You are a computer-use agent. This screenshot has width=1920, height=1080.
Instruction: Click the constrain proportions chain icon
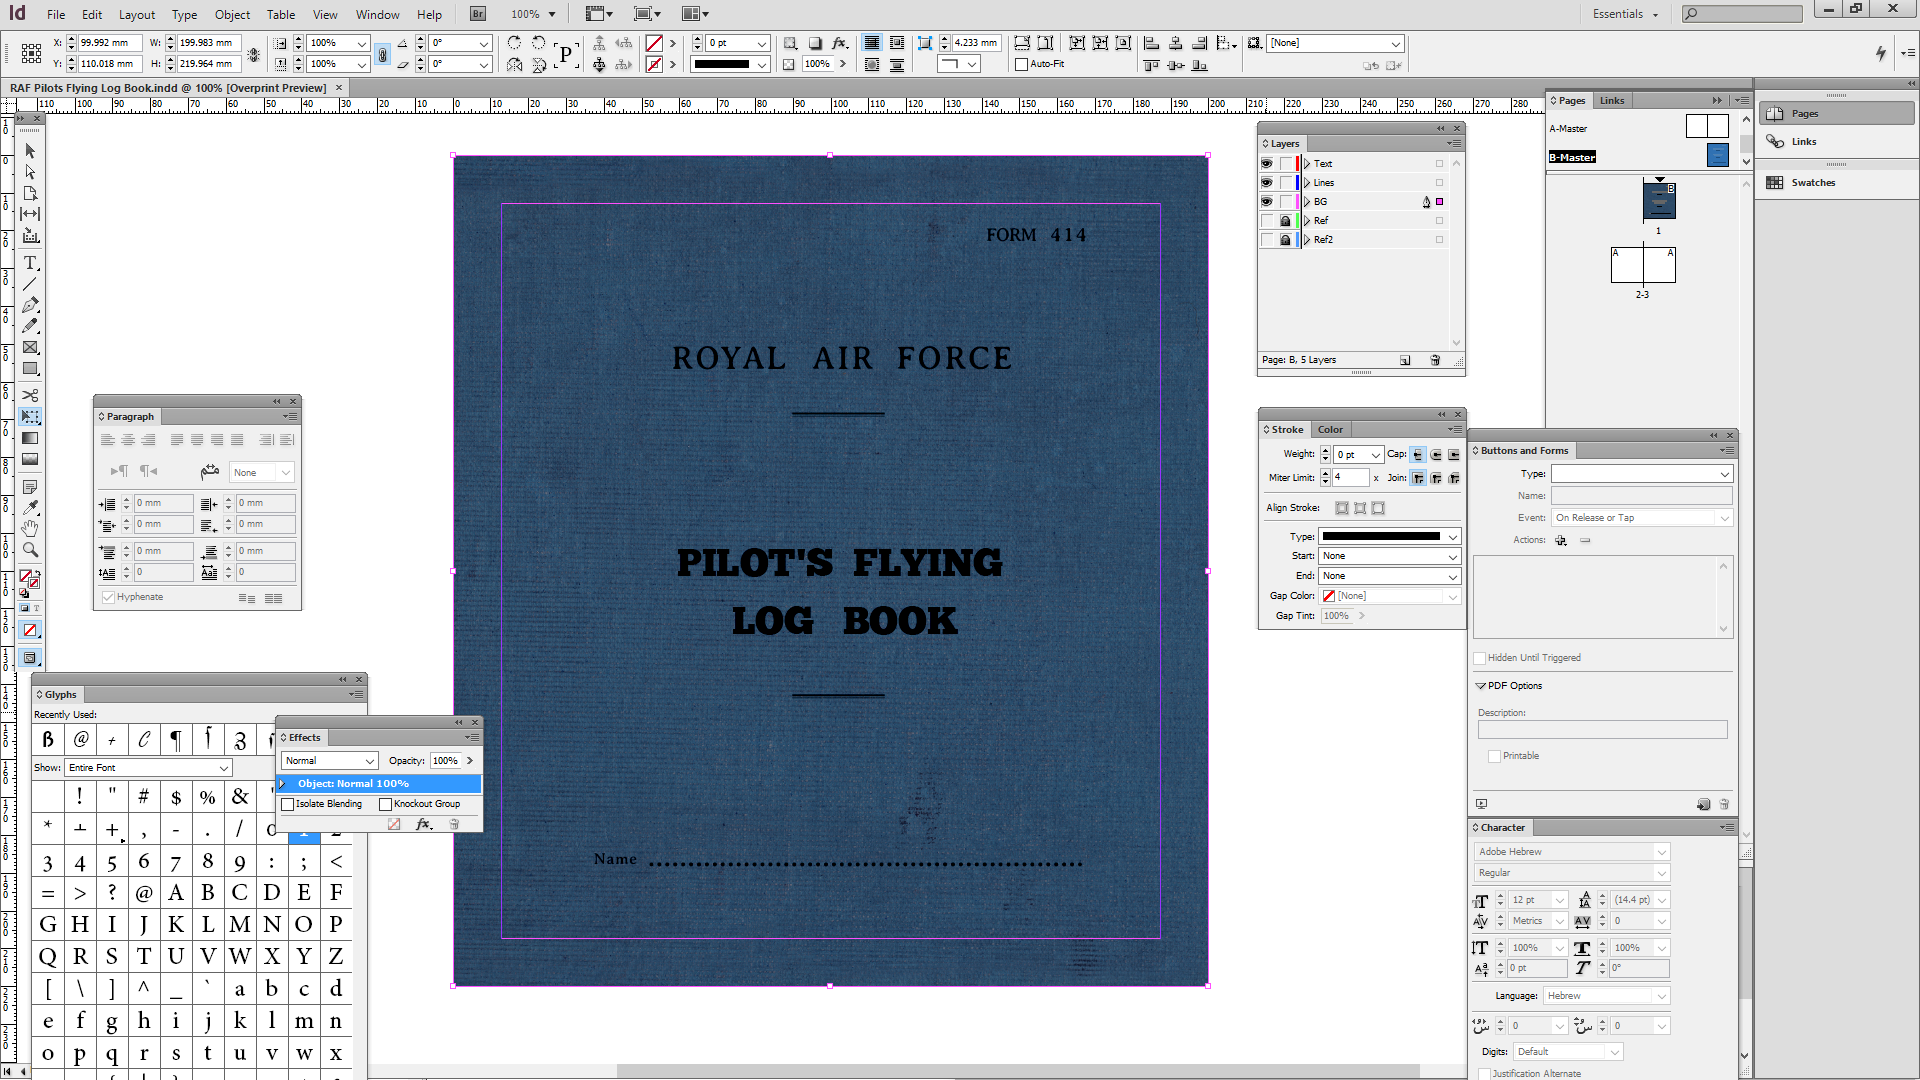pos(382,55)
